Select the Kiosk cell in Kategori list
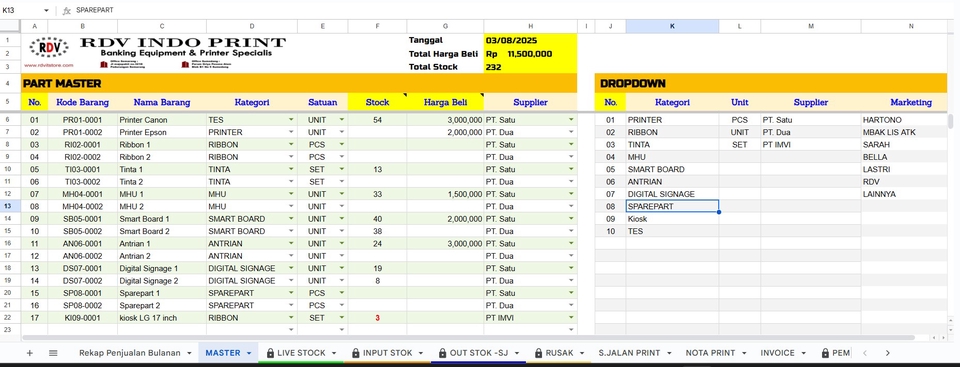This screenshot has width=960, height=367. [672, 219]
